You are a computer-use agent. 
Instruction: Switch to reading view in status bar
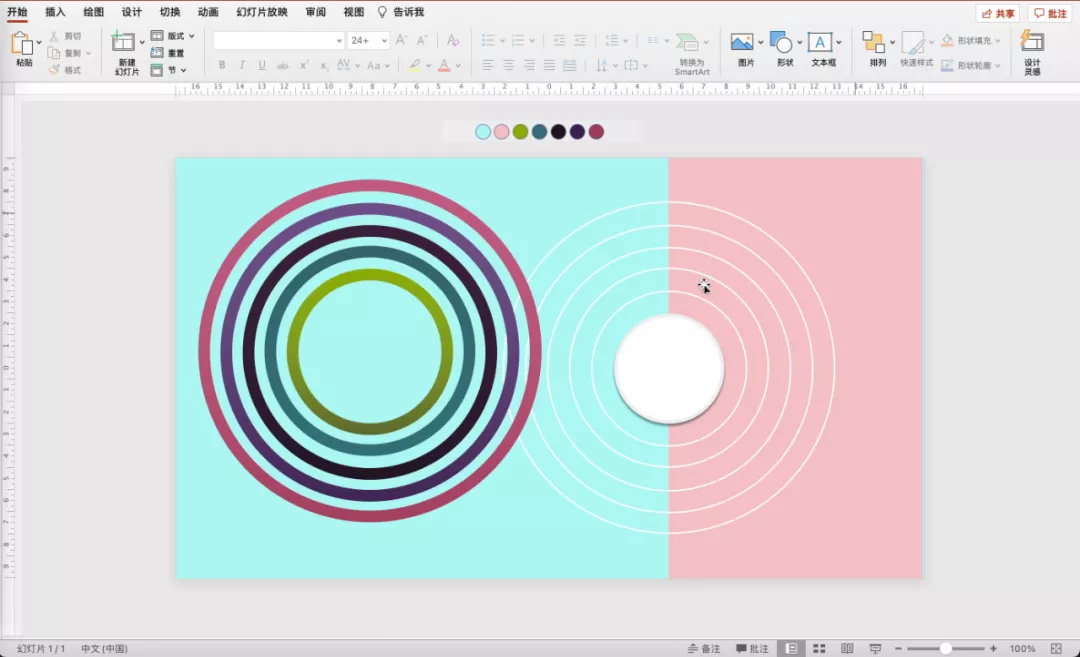[x=847, y=649]
